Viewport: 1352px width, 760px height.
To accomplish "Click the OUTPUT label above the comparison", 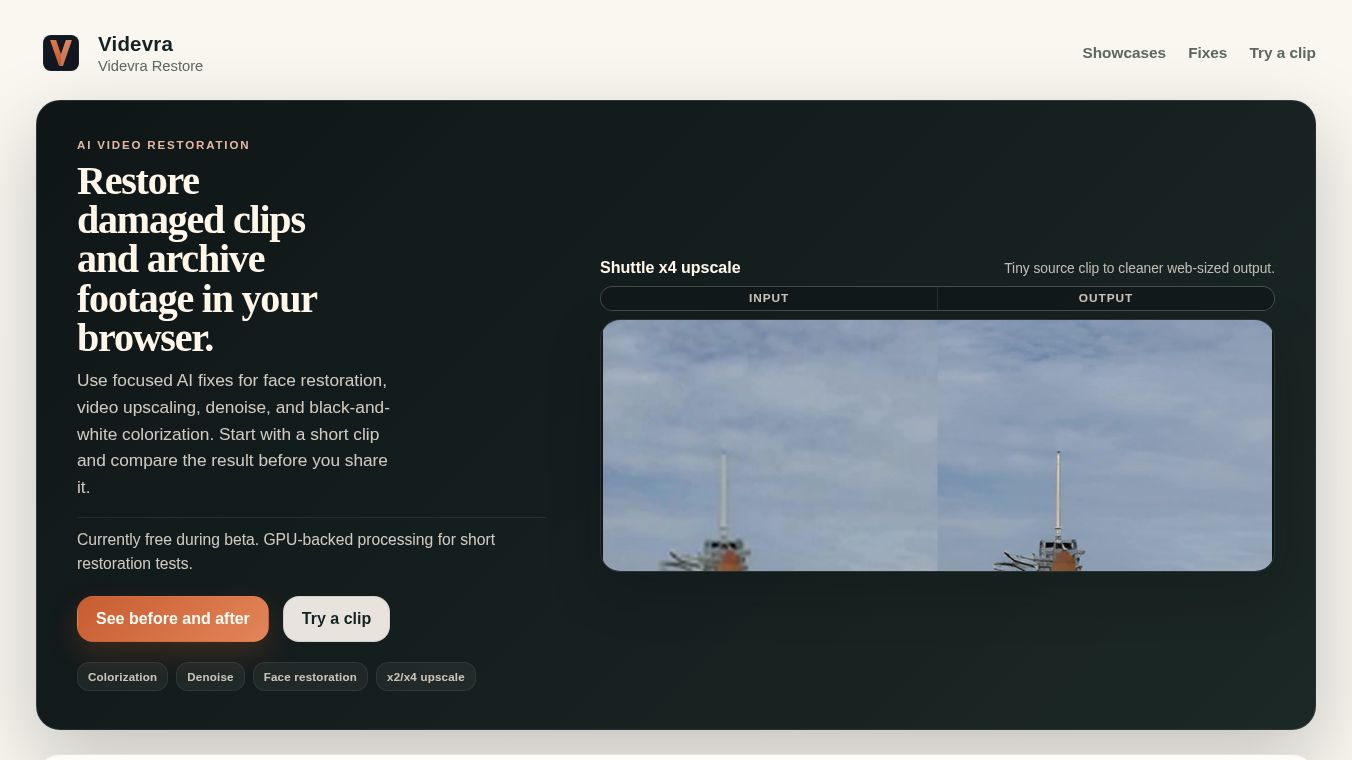I will (1106, 298).
